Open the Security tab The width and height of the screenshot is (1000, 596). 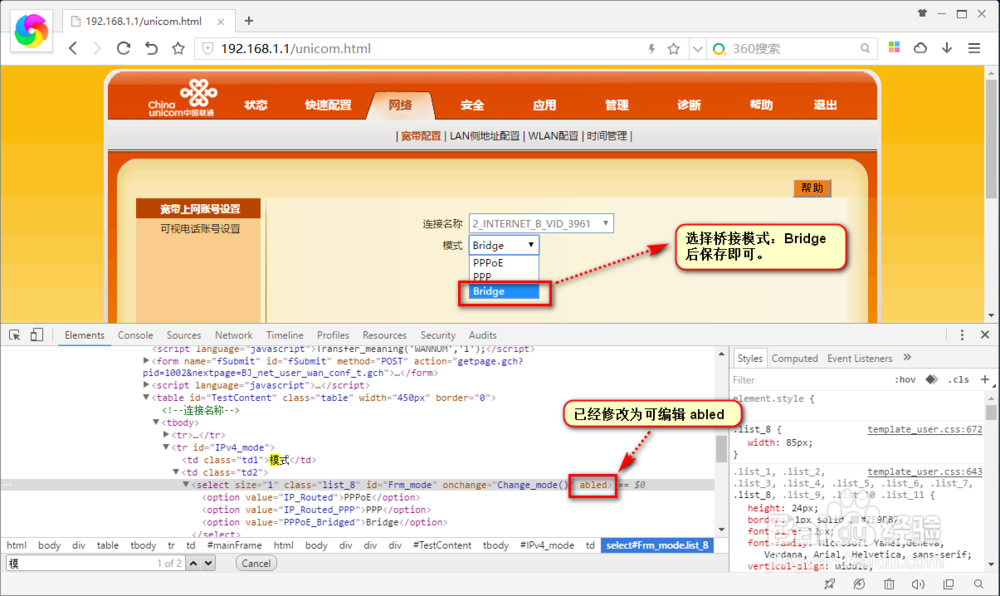pyautogui.click(x=438, y=335)
